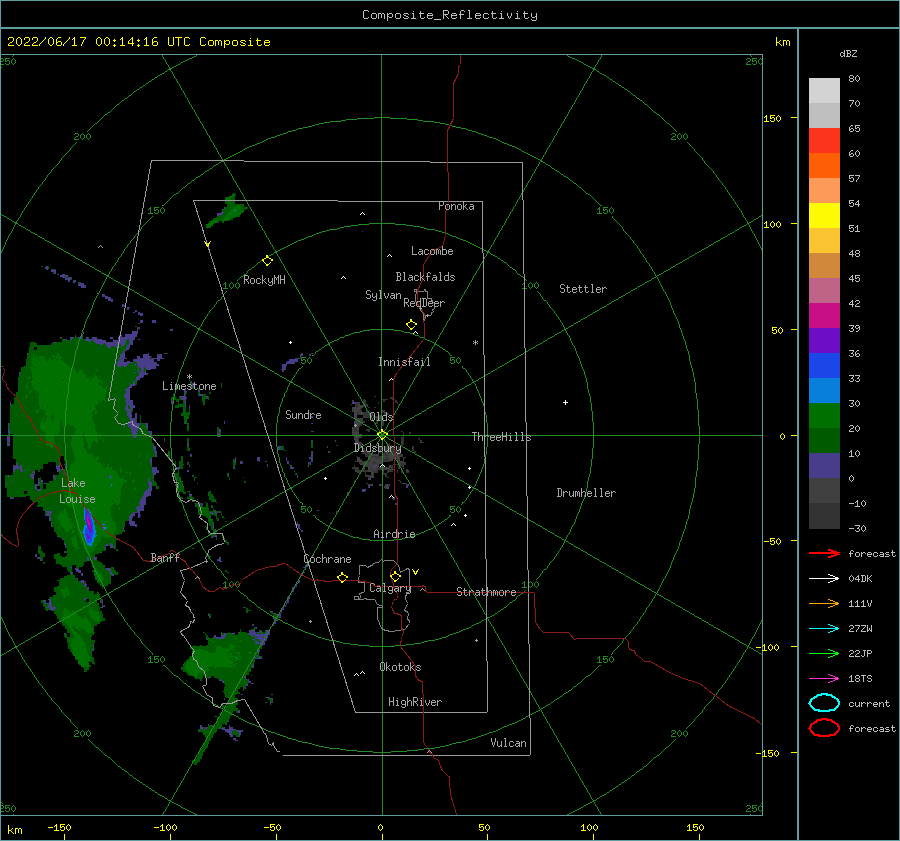Click the Didsbury label
This screenshot has height=841, width=900.
378,448
